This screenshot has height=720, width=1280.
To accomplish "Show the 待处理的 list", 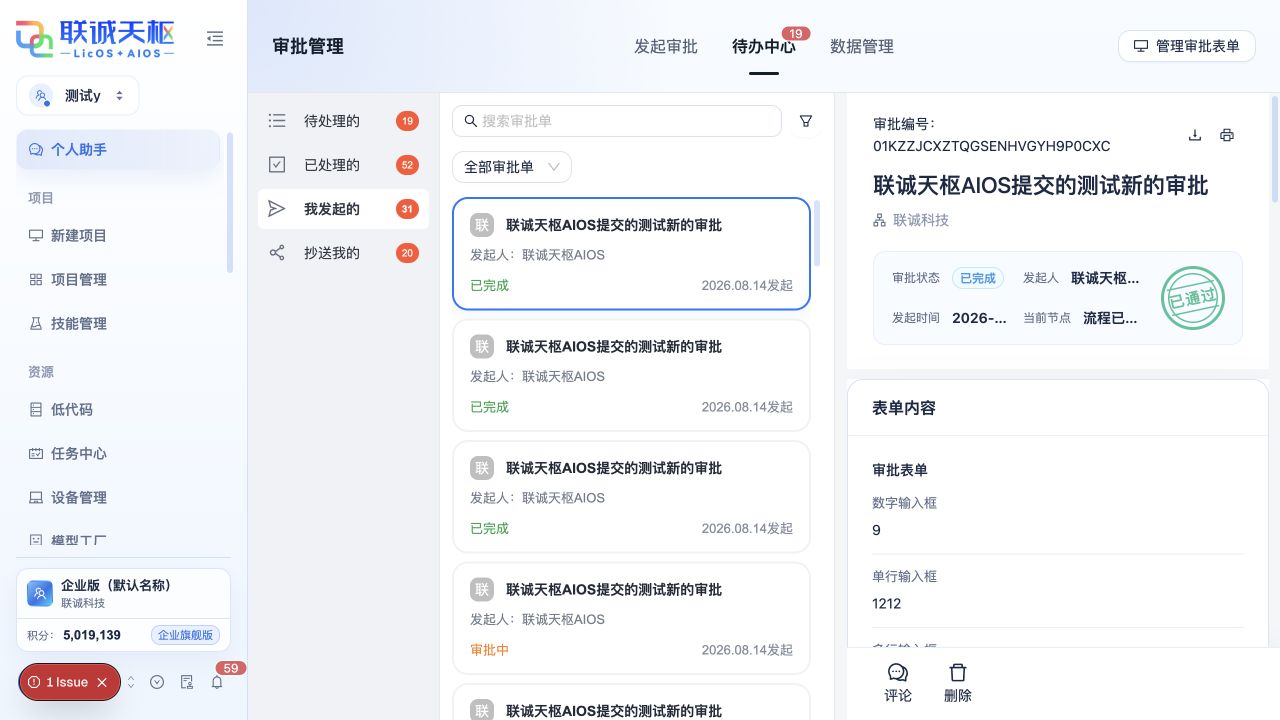I will pyautogui.click(x=343, y=121).
